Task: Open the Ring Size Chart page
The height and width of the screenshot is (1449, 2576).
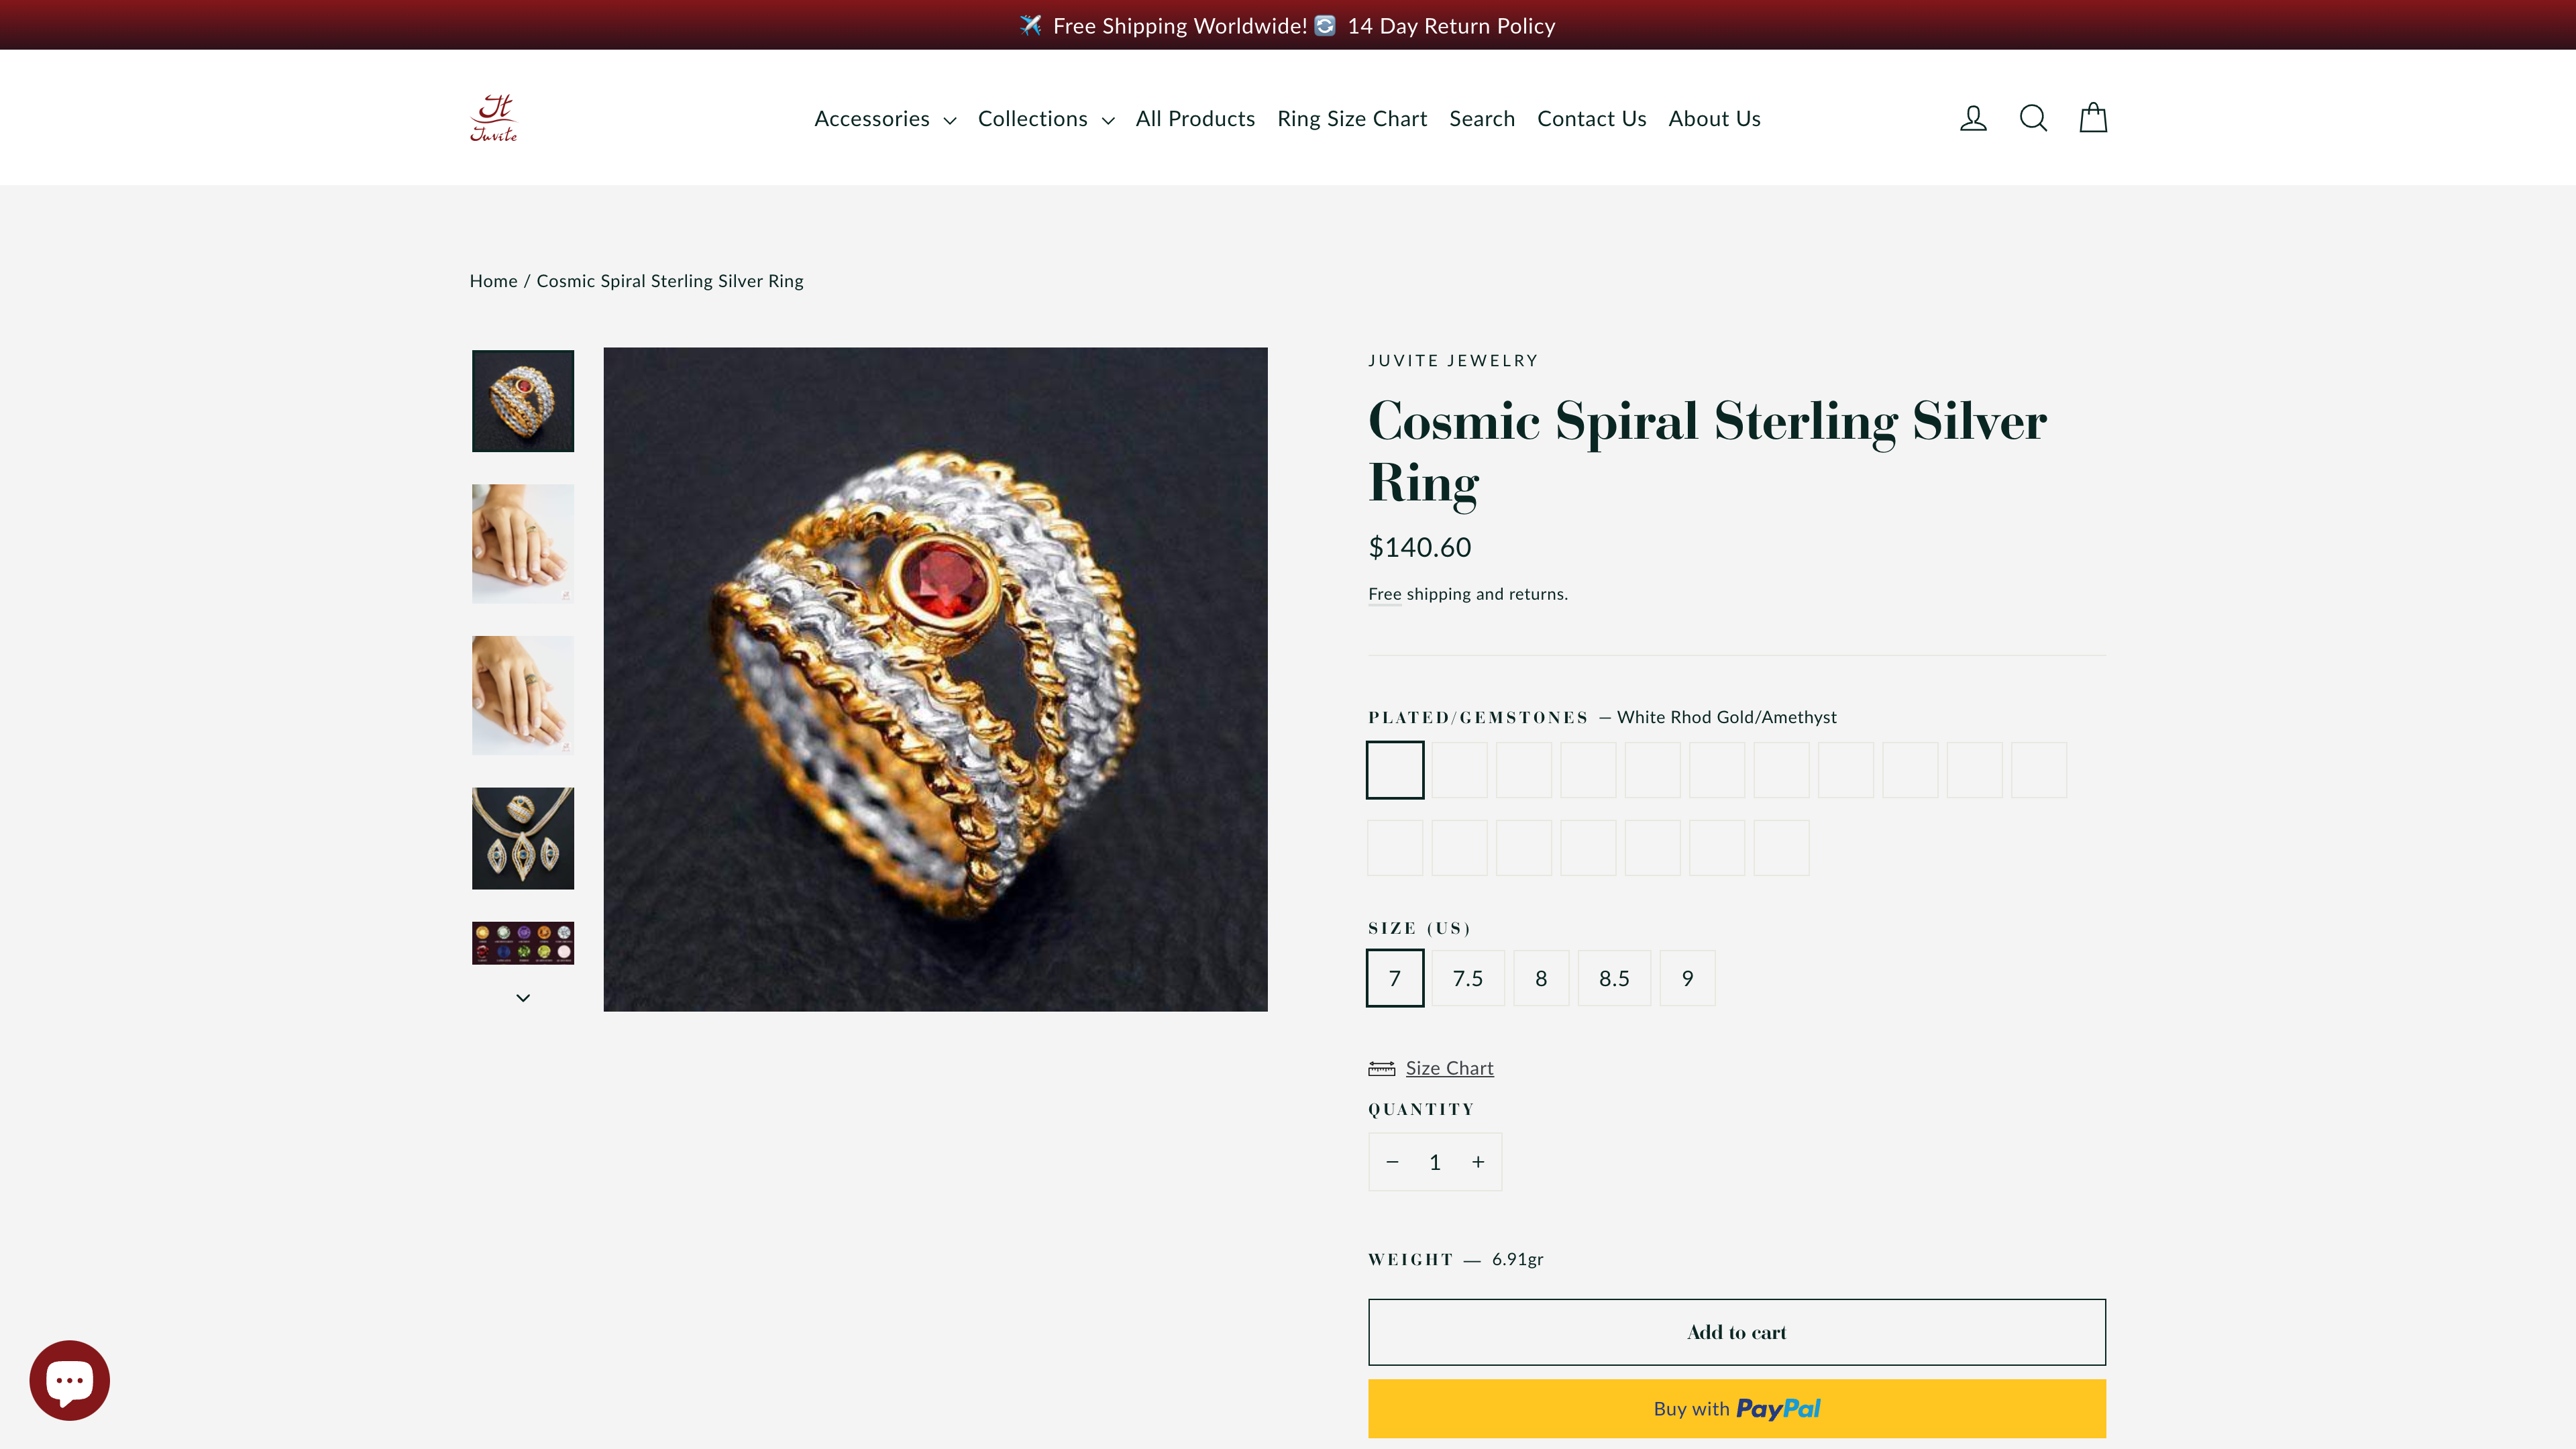Action: (1352, 118)
